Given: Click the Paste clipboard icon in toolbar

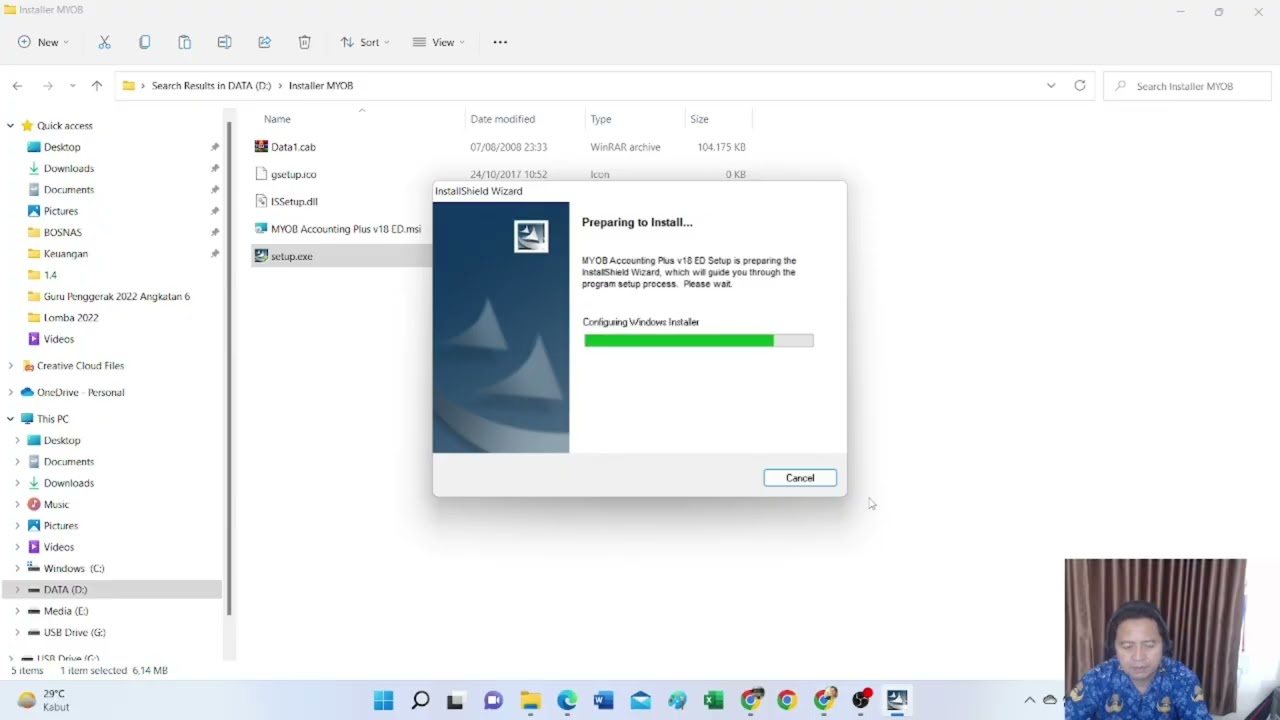Looking at the screenshot, I should point(184,42).
